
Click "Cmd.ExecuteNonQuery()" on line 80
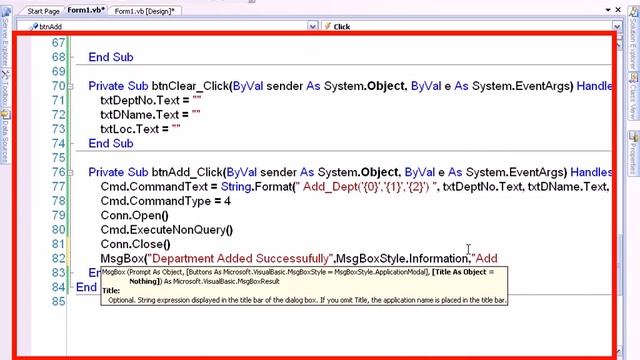click(x=167, y=230)
